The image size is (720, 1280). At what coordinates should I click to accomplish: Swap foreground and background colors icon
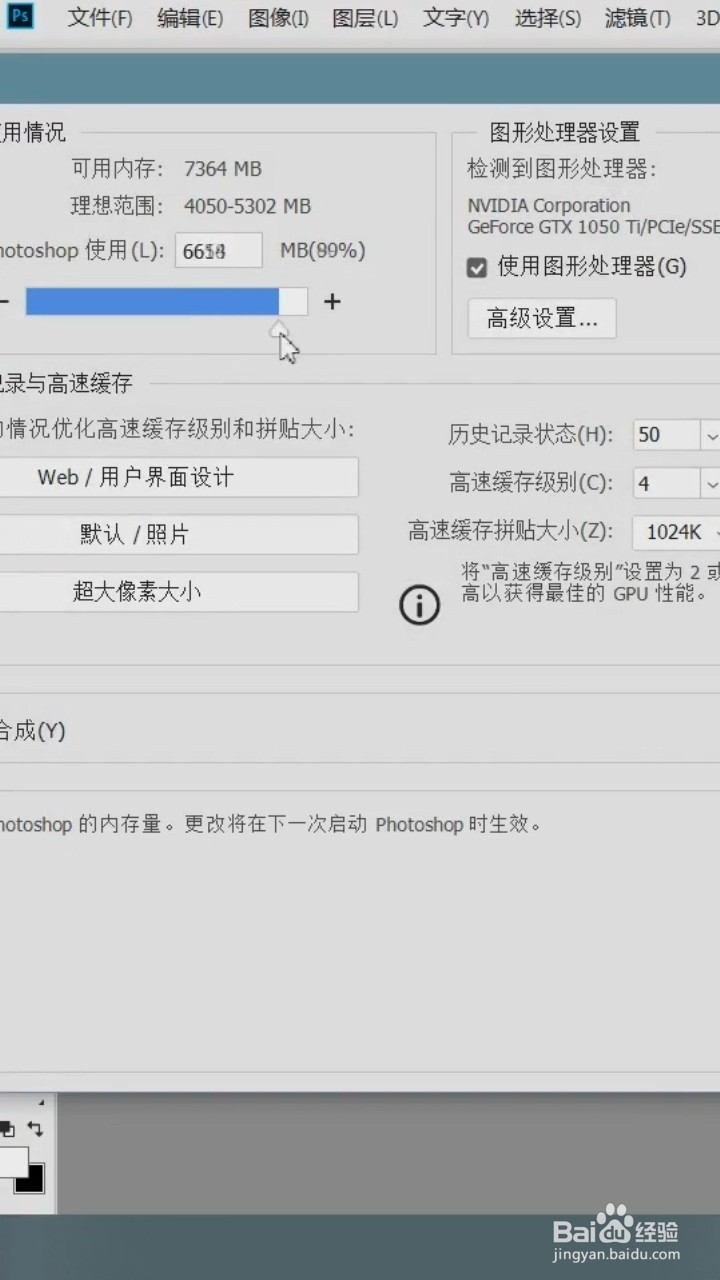tap(35, 1129)
